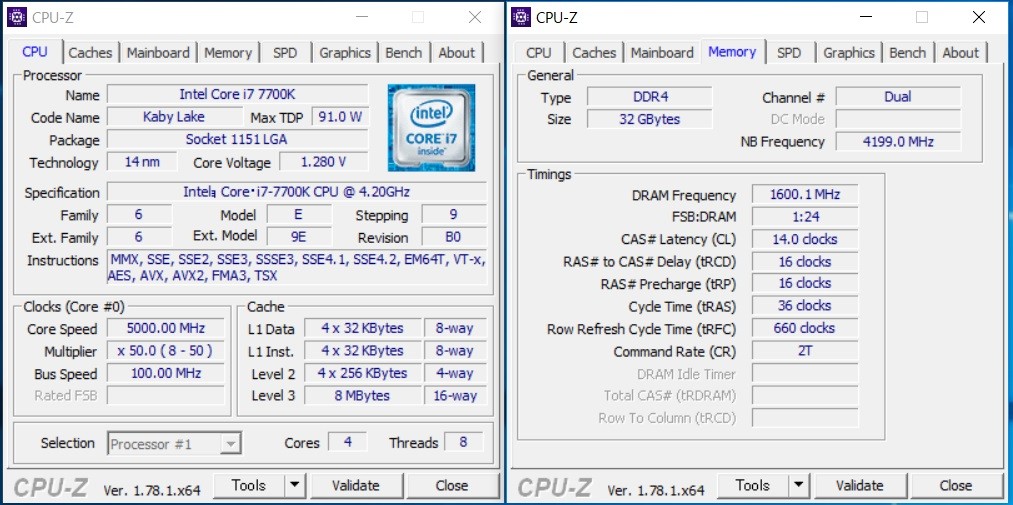
Task: Expand Tools dropdown arrow in left window
Action: (295, 485)
